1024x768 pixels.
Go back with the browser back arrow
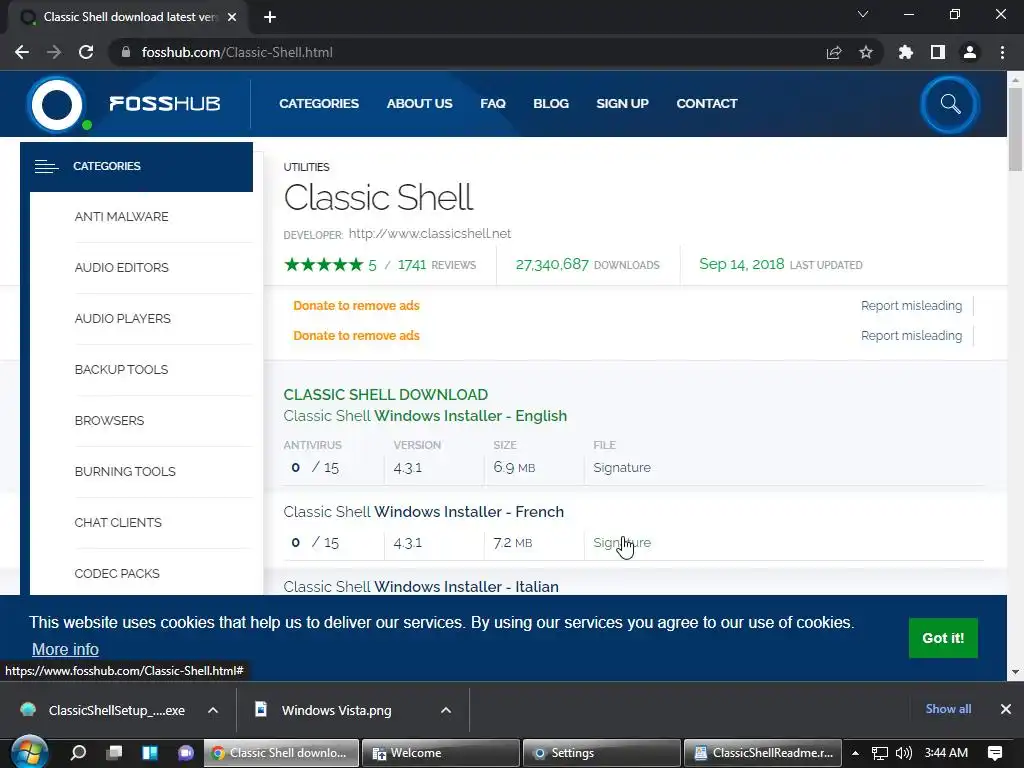(x=22, y=52)
